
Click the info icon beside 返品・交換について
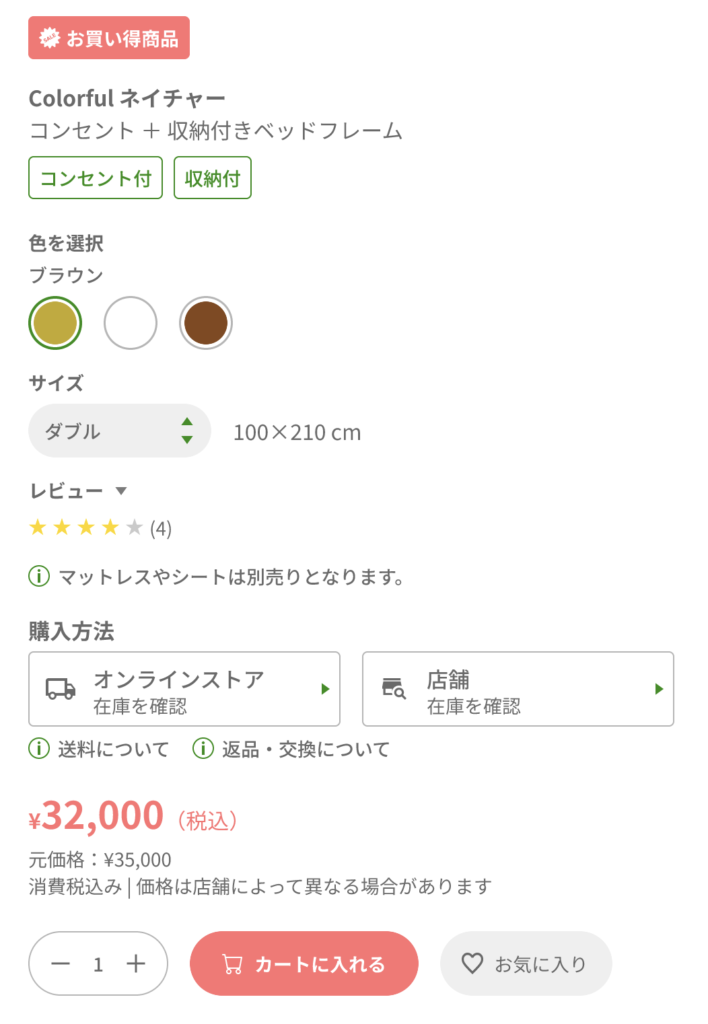(203, 749)
